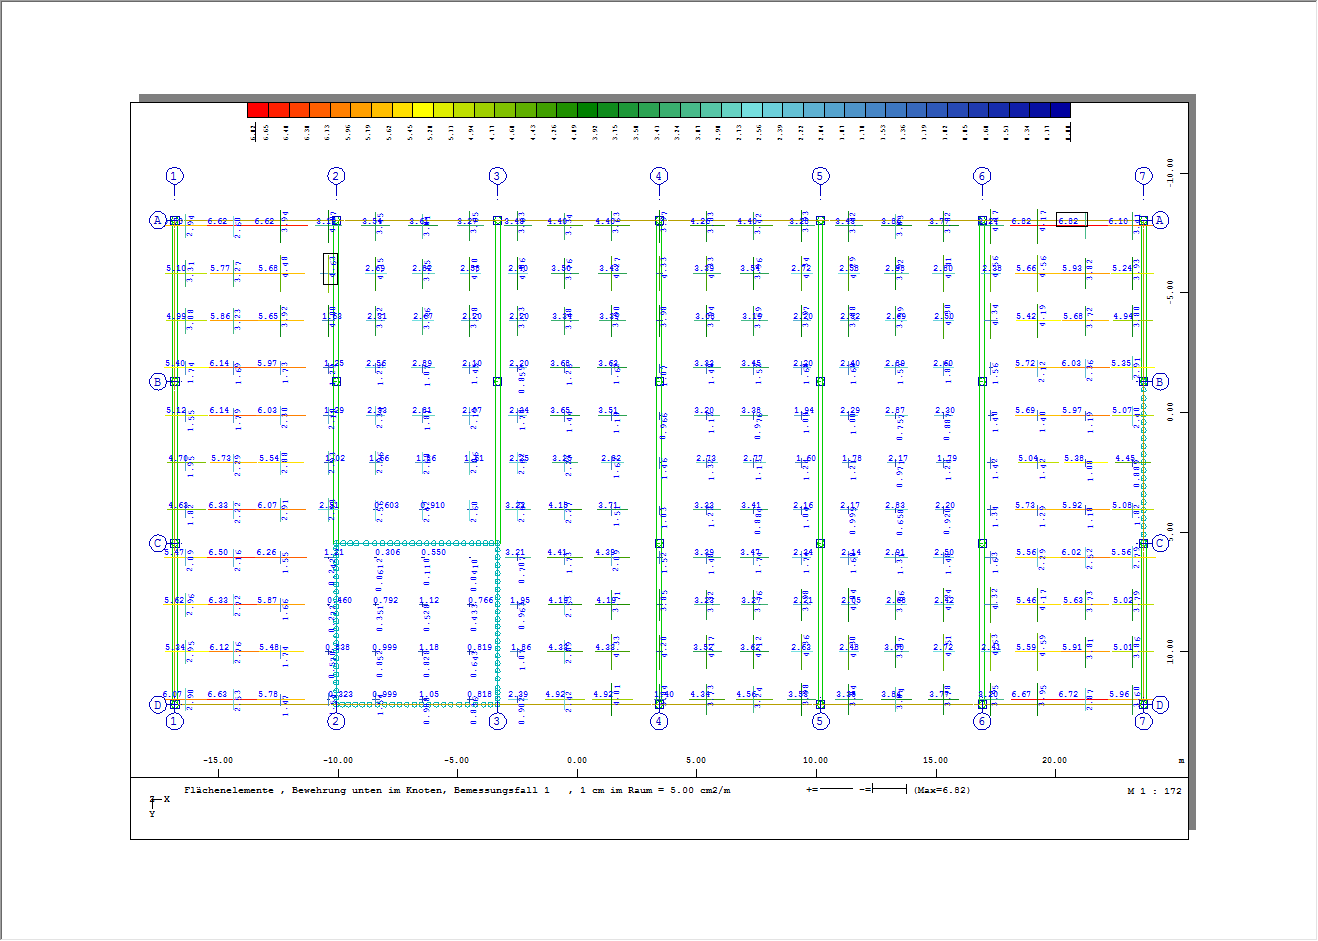Viewport: 1318px width, 941px height.
Task: Click grid row marker B on right
Action: coord(1160,381)
